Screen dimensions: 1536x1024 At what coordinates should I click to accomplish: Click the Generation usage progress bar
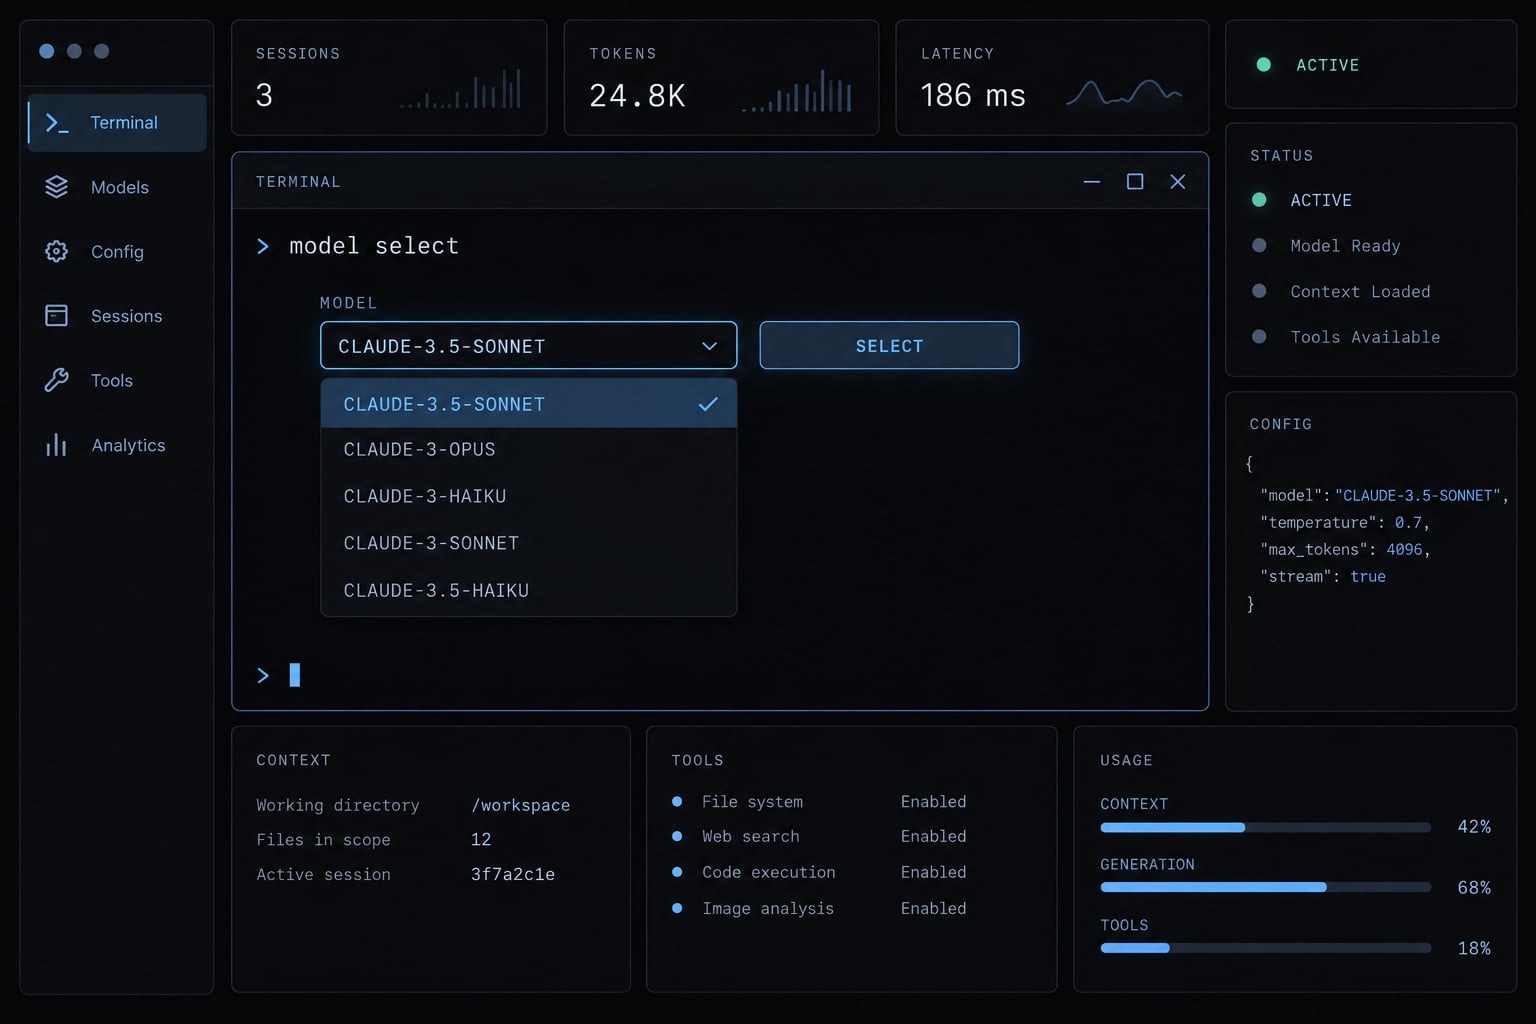click(x=1265, y=887)
